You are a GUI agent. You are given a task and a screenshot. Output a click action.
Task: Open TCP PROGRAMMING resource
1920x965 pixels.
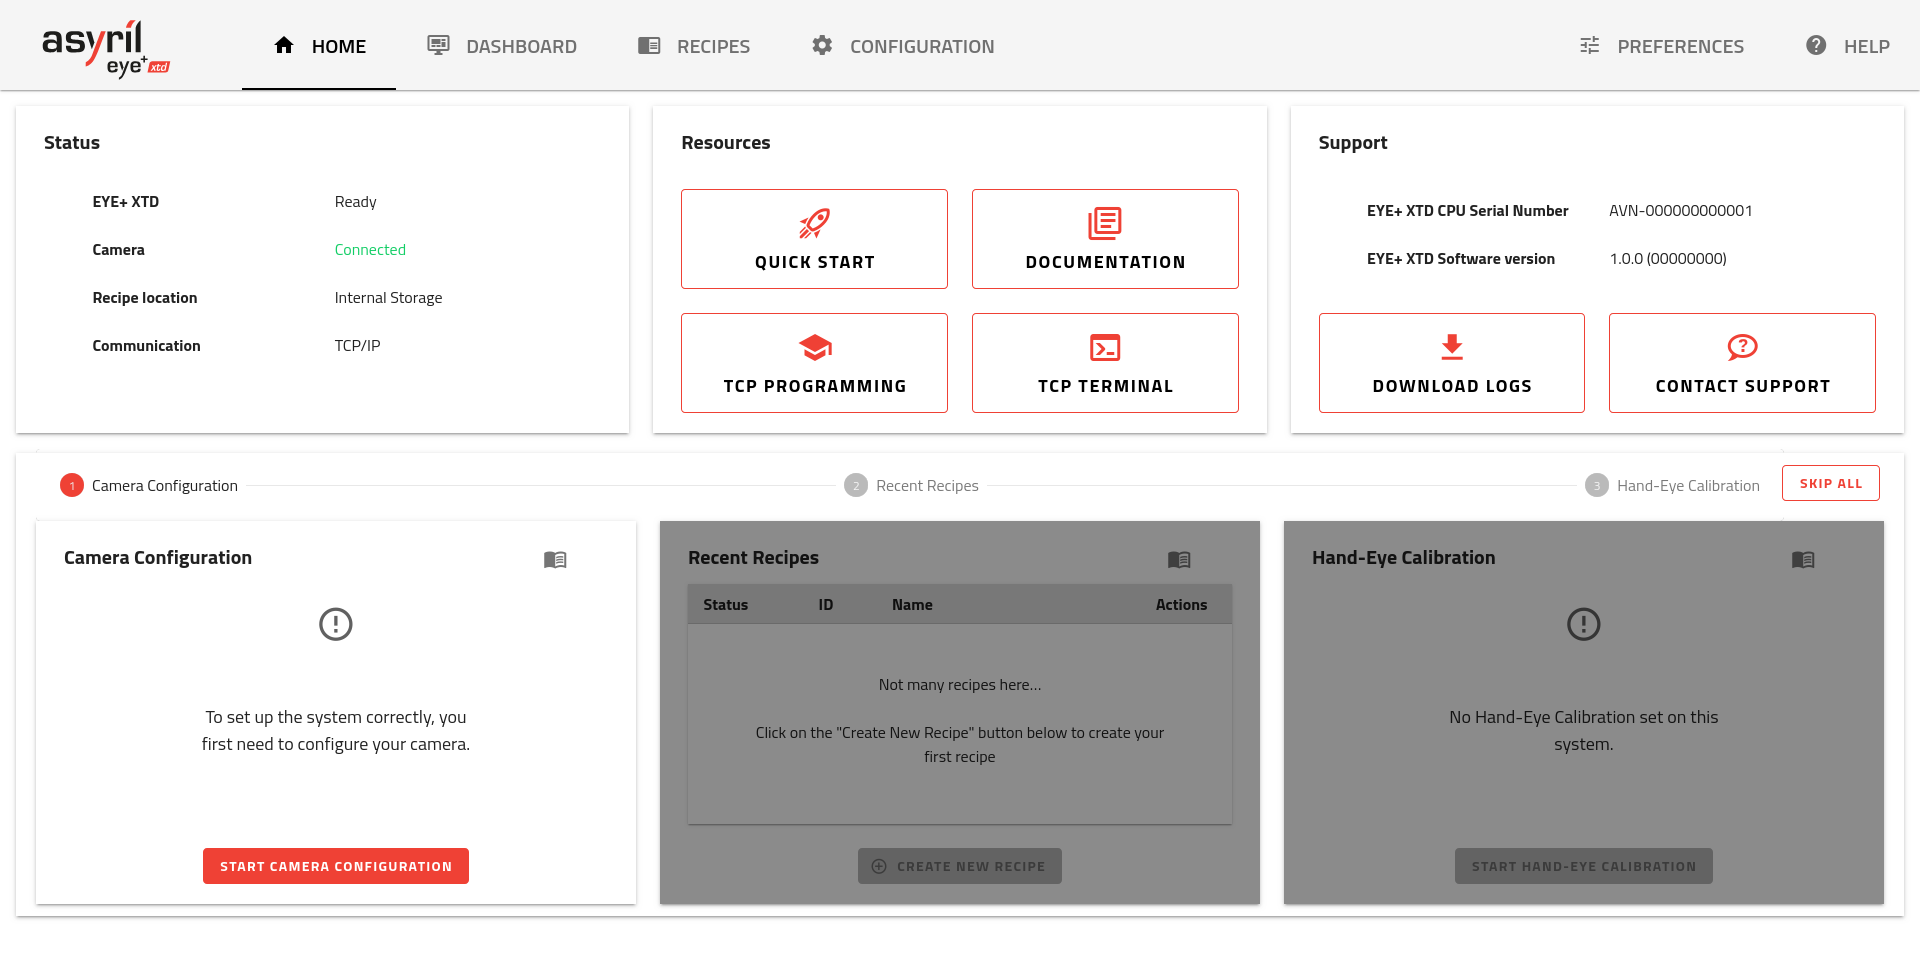814,363
